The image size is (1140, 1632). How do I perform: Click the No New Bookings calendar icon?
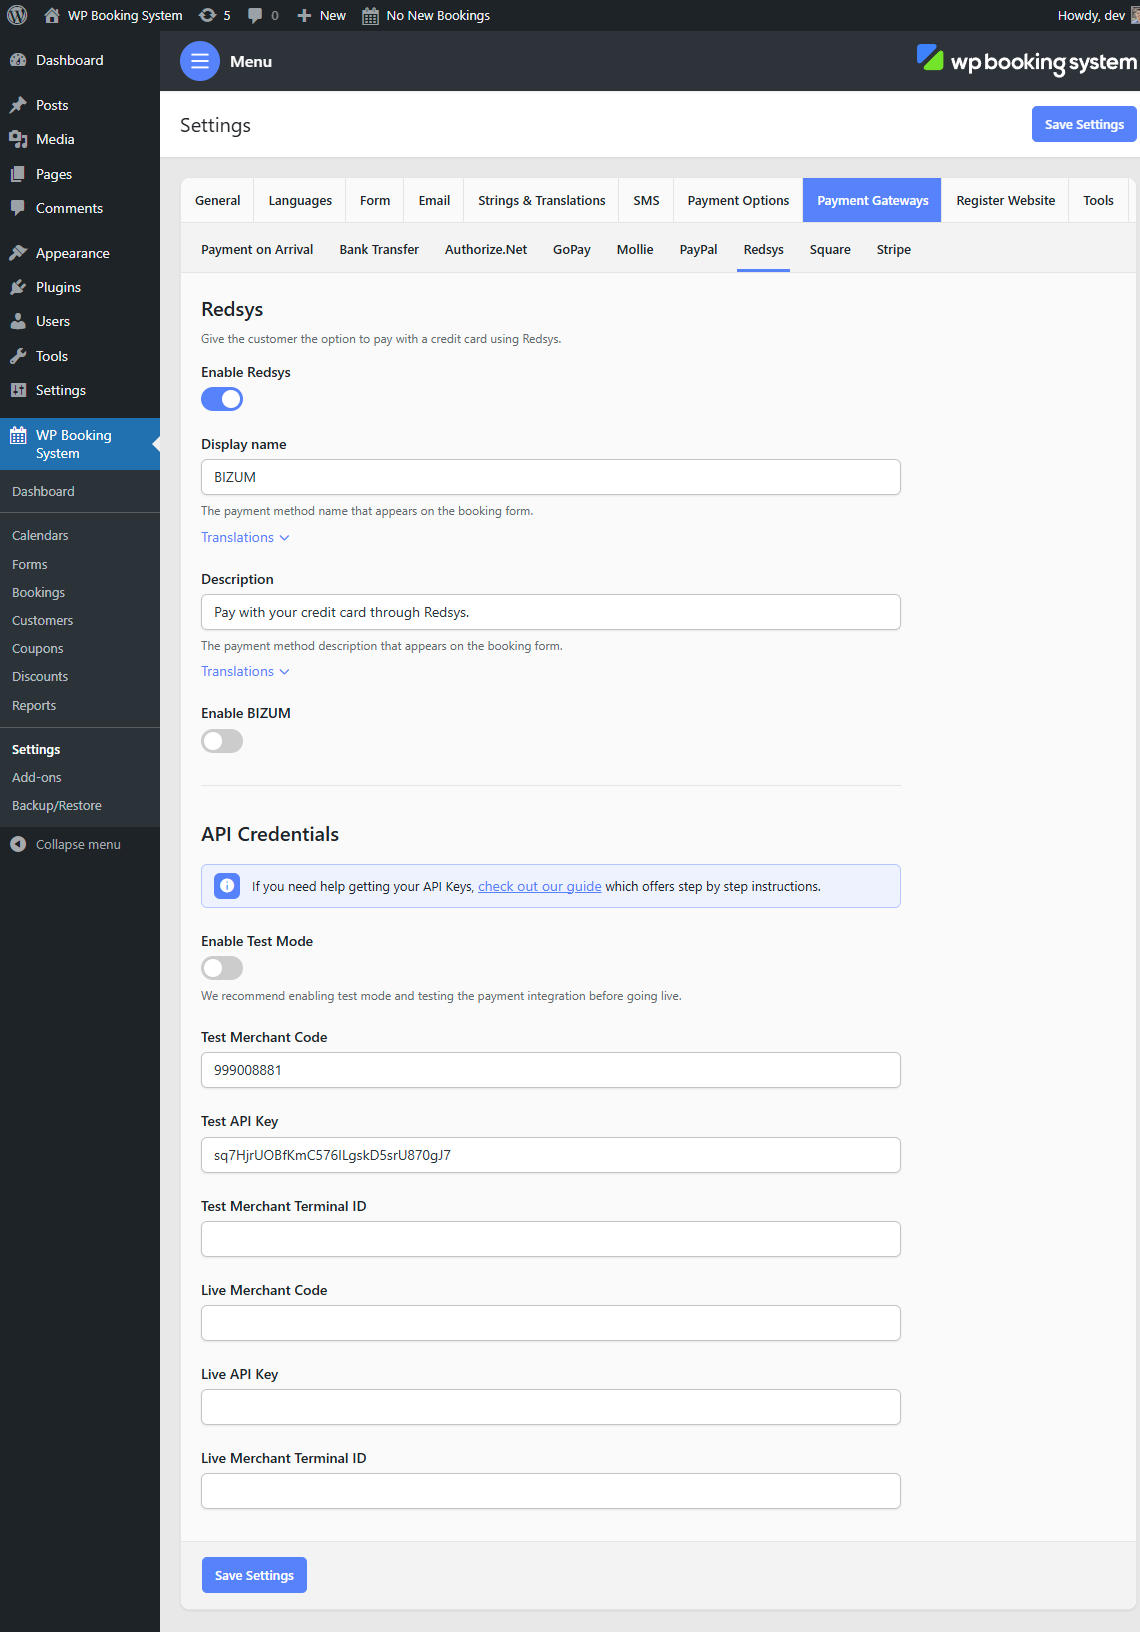[370, 16]
